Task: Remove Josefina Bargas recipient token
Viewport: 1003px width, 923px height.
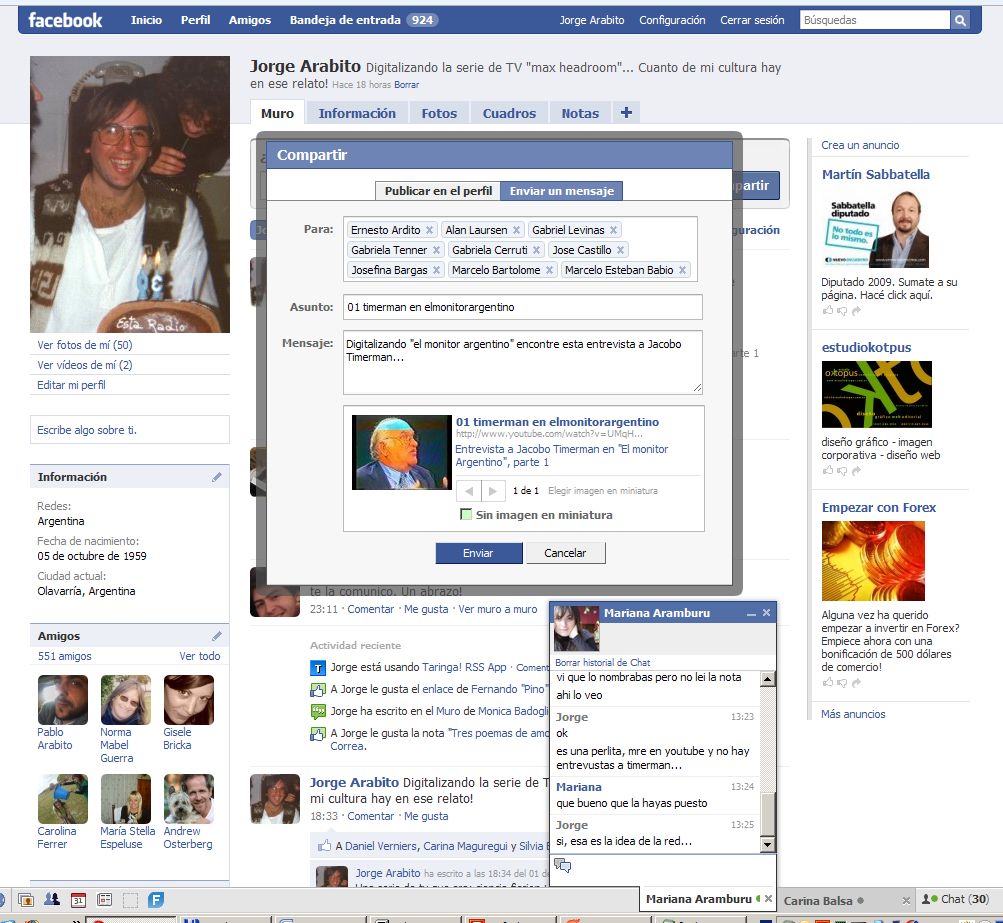Action: tap(436, 270)
